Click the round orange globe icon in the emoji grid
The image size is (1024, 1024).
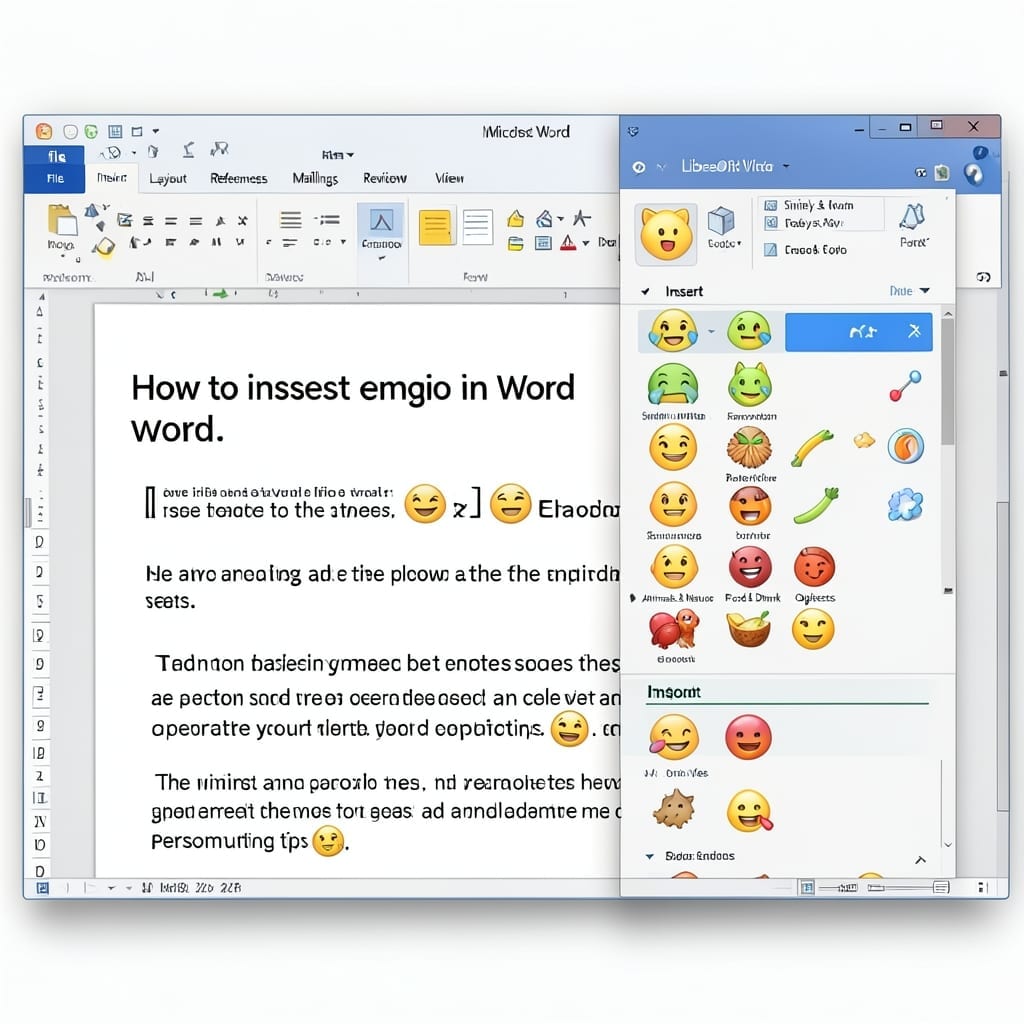pyautogui.click(x=906, y=446)
